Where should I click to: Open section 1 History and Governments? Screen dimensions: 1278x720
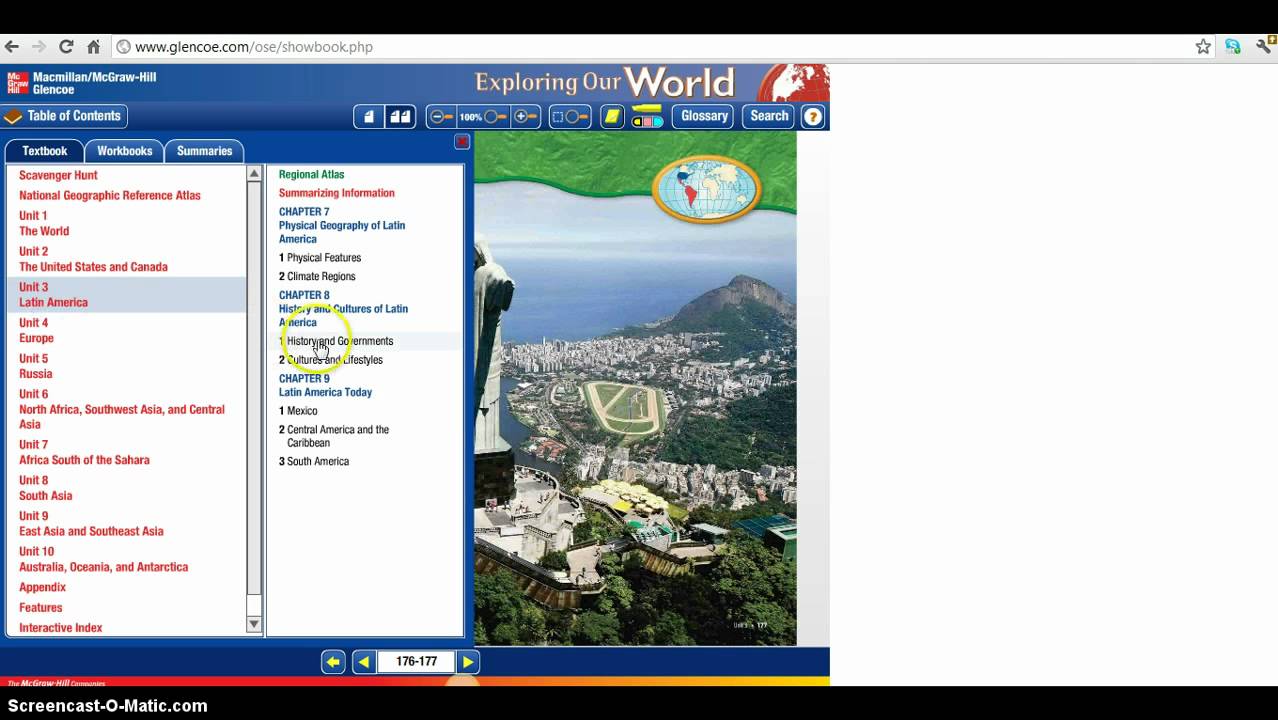click(x=336, y=341)
